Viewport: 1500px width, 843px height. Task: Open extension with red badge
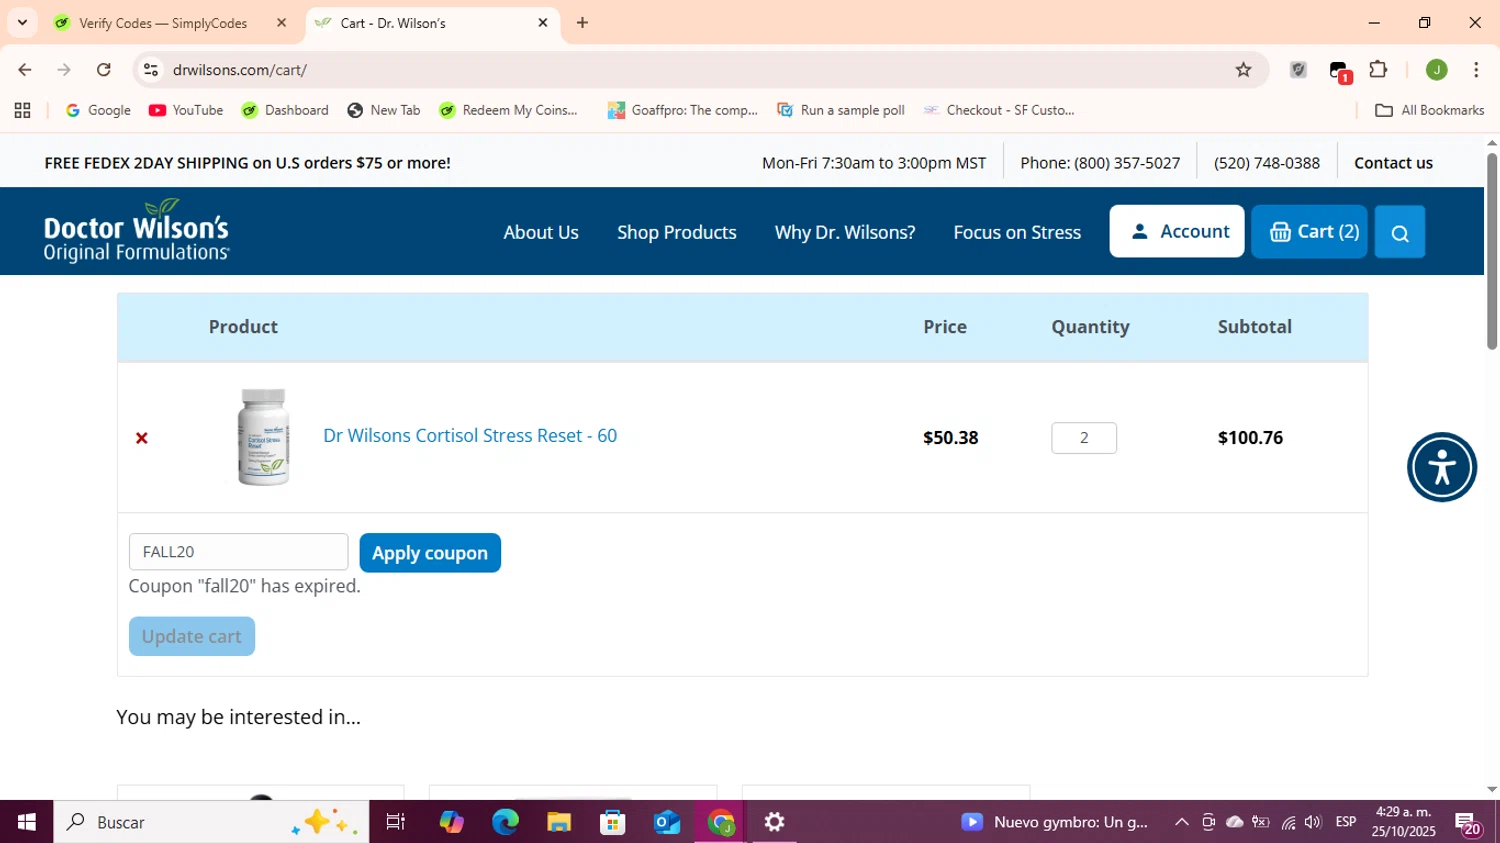(x=1339, y=71)
